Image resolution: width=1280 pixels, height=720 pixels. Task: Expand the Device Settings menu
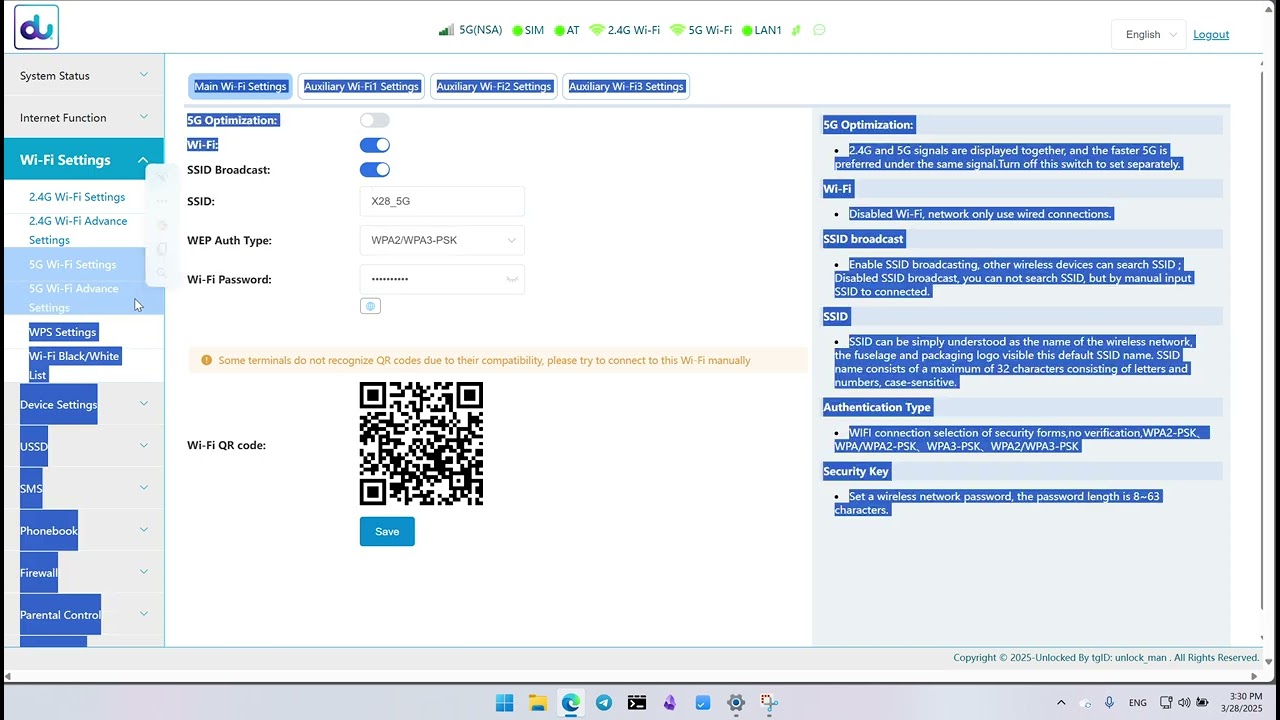[82, 405]
